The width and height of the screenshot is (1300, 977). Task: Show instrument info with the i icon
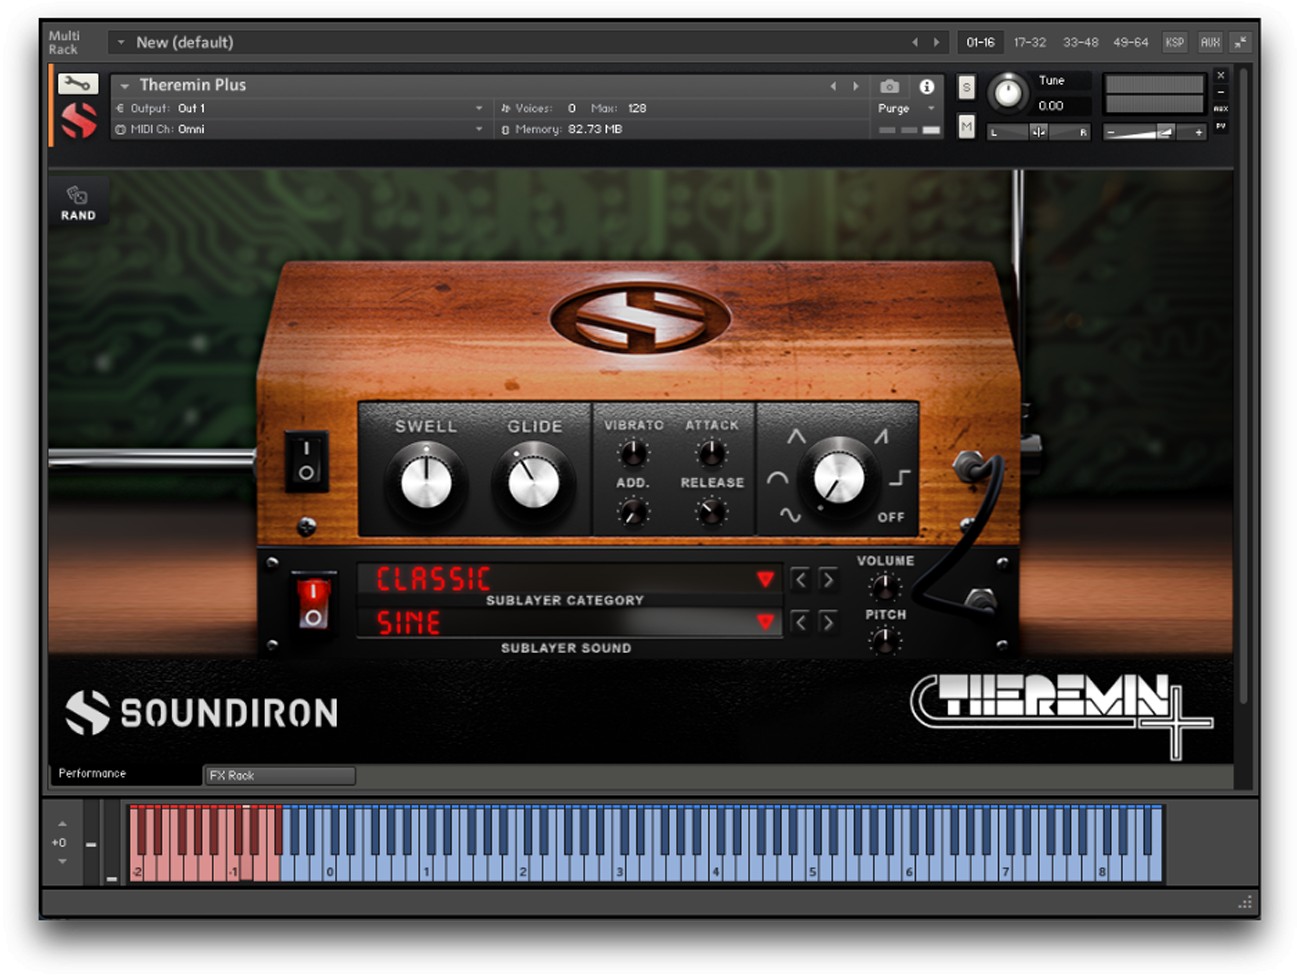[x=927, y=87]
